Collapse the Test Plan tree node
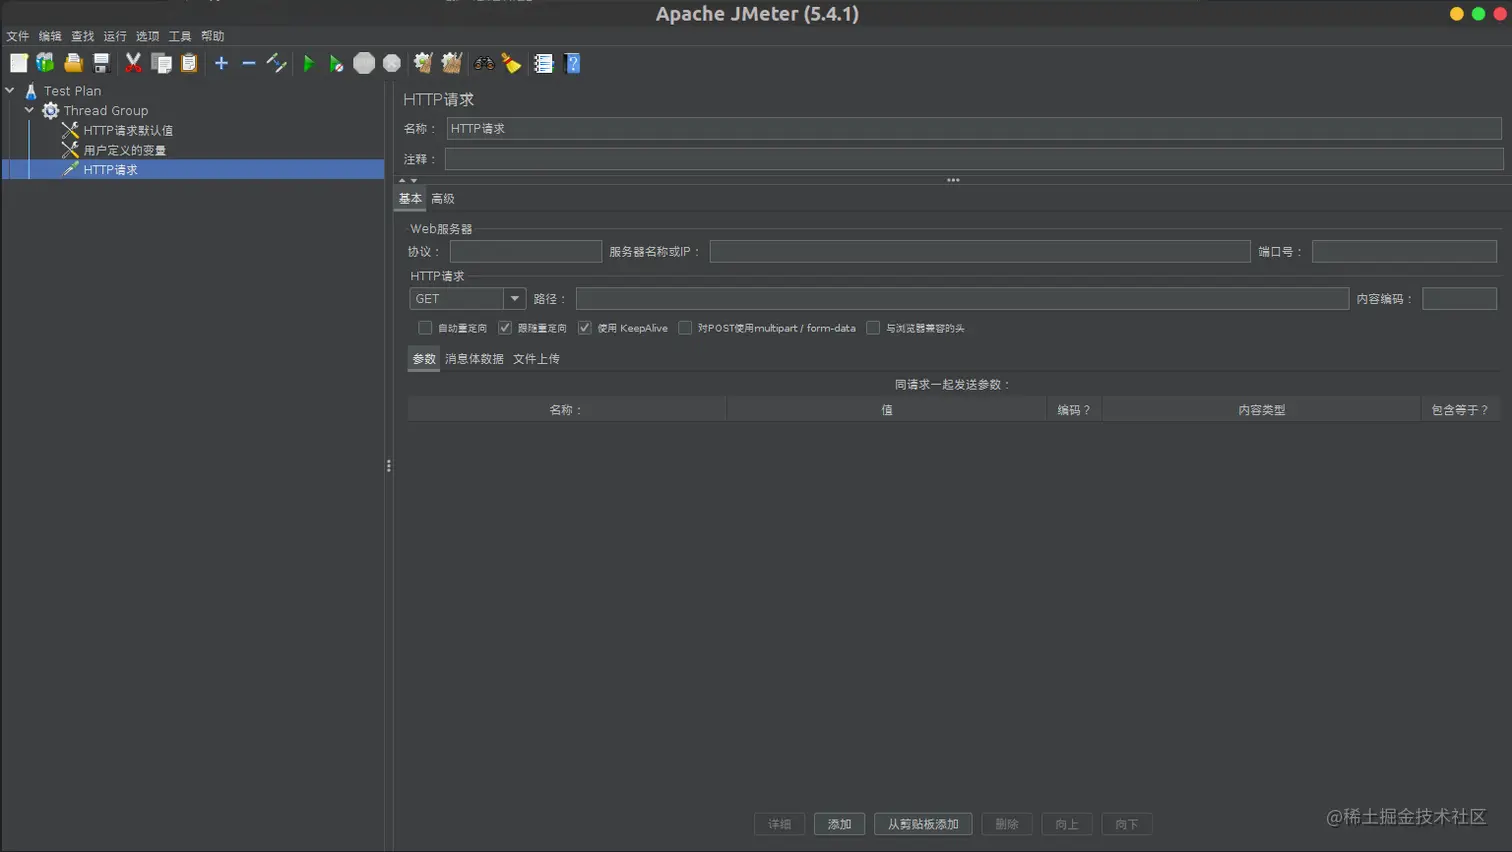This screenshot has width=1512, height=852. click(x=10, y=90)
